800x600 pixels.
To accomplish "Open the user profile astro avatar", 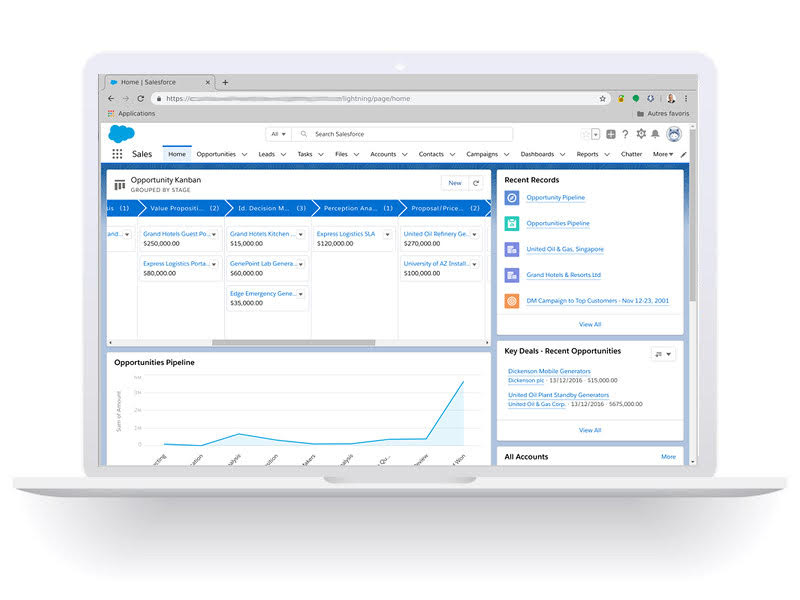I will coord(674,134).
